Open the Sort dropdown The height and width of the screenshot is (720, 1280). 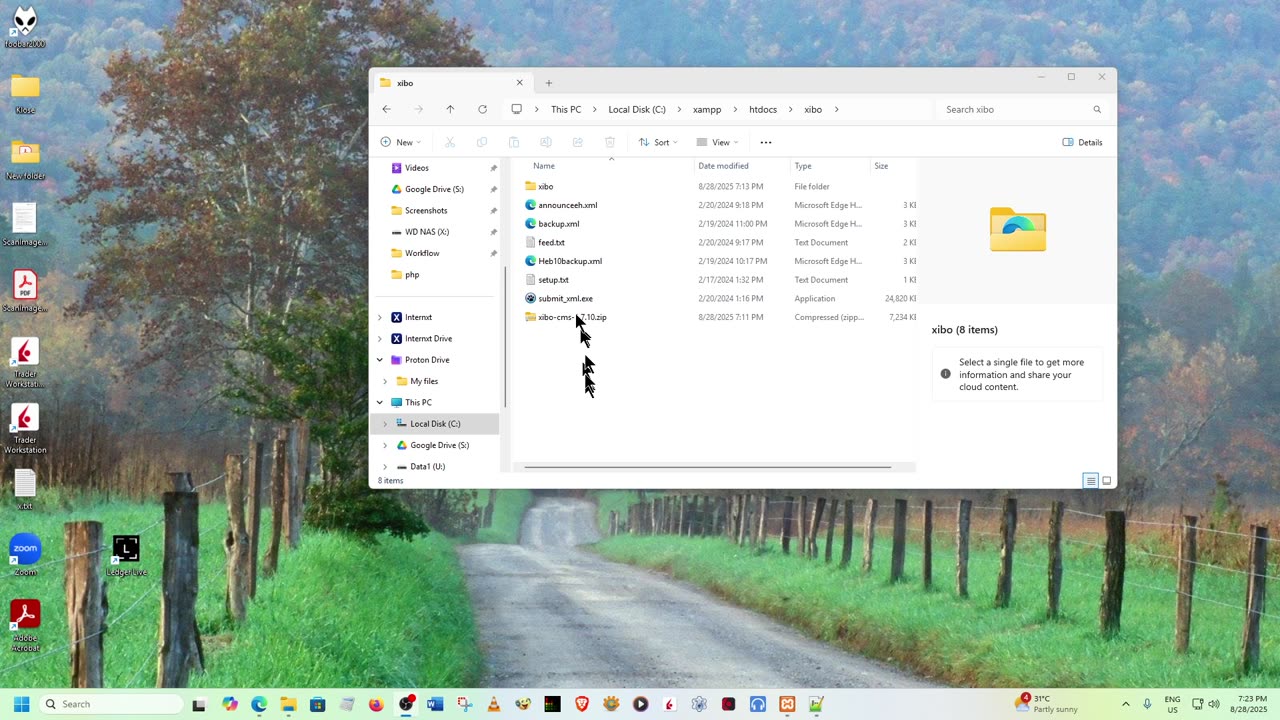[x=659, y=142]
